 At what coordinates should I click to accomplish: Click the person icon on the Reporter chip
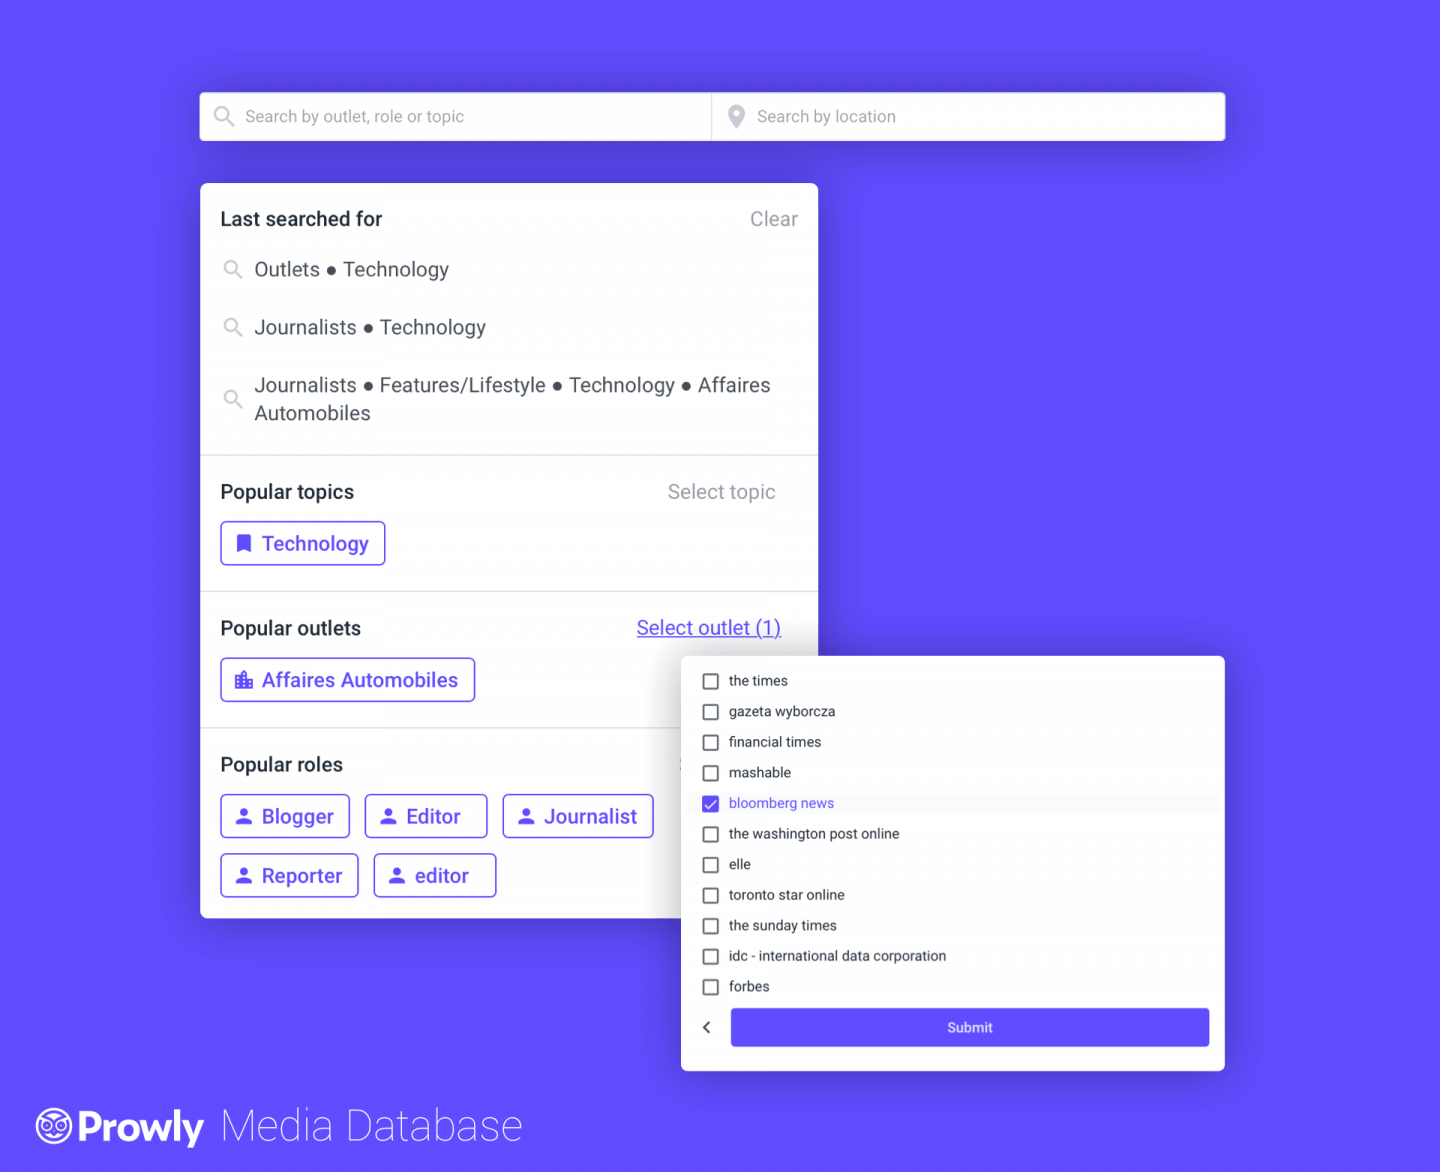[243, 875]
